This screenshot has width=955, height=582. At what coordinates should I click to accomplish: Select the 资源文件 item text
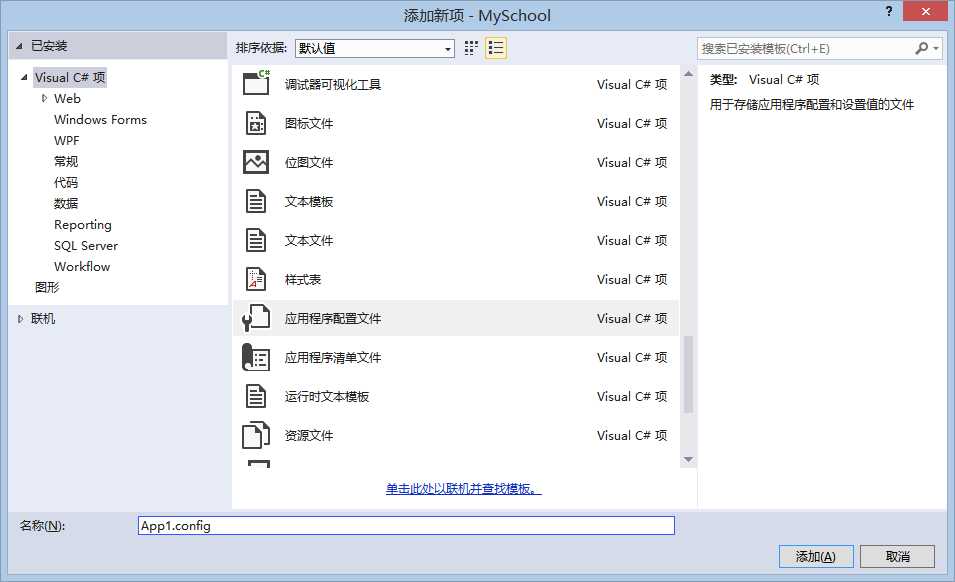[309, 435]
